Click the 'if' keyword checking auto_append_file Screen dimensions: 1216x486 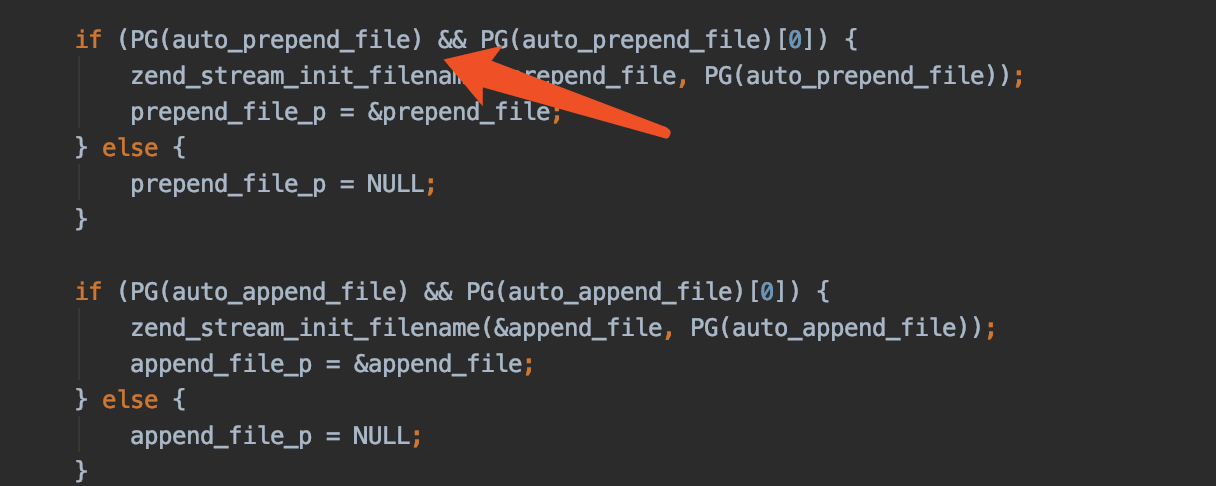[88, 292]
